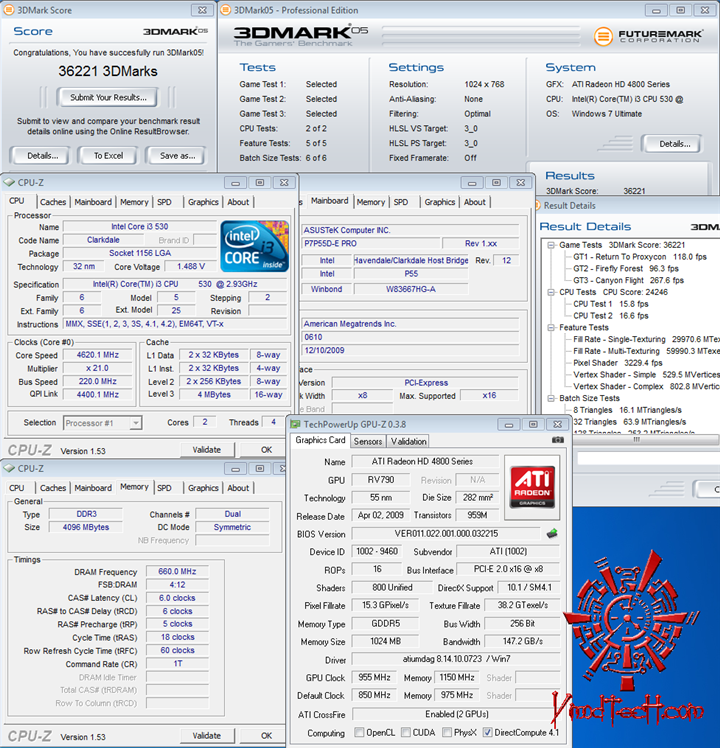This screenshot has height=748, width=720.
Task: Click OK in bottom CPU-Z window
Action: 264,736
